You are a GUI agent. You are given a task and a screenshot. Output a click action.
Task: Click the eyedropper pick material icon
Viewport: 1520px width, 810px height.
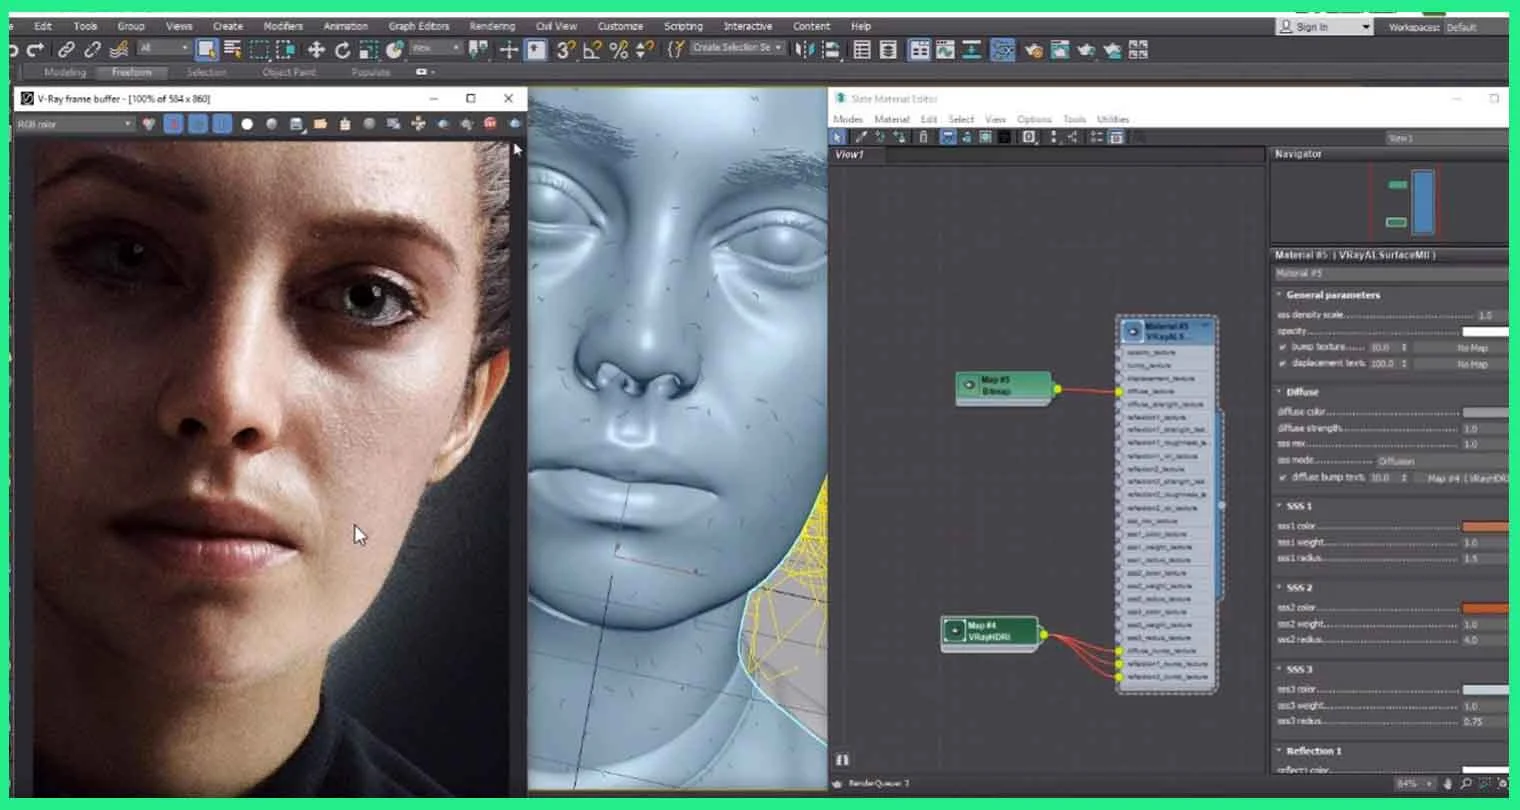860,137
